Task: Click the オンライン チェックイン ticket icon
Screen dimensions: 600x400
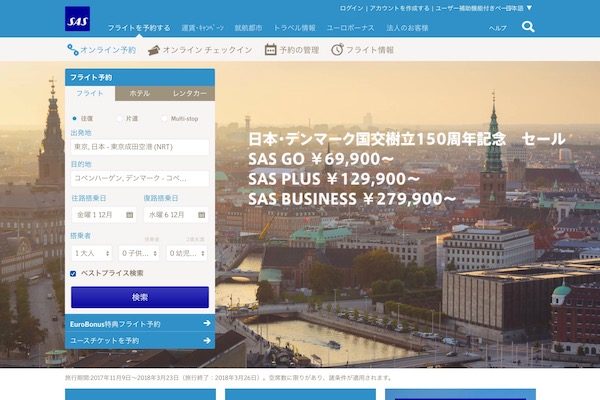Action: 153,50
